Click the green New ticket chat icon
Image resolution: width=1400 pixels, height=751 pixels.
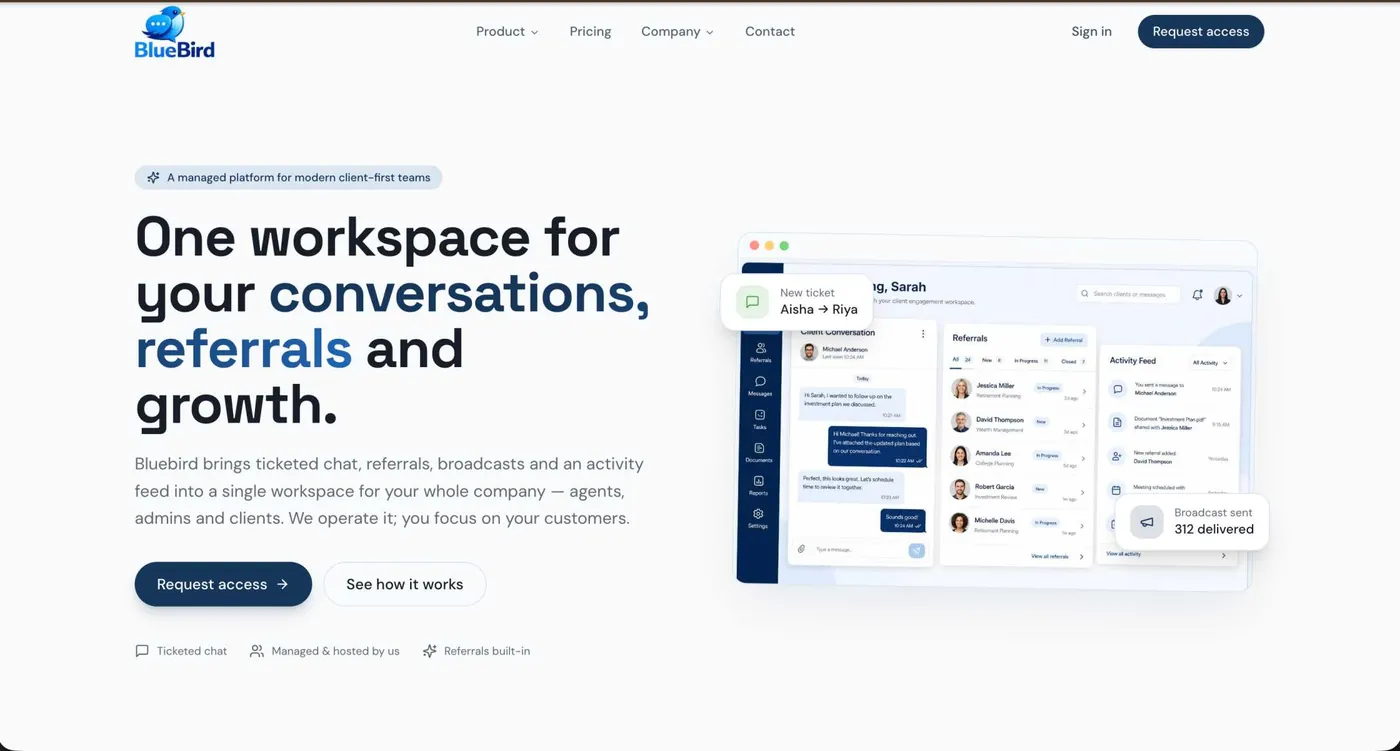coord(753,302)
